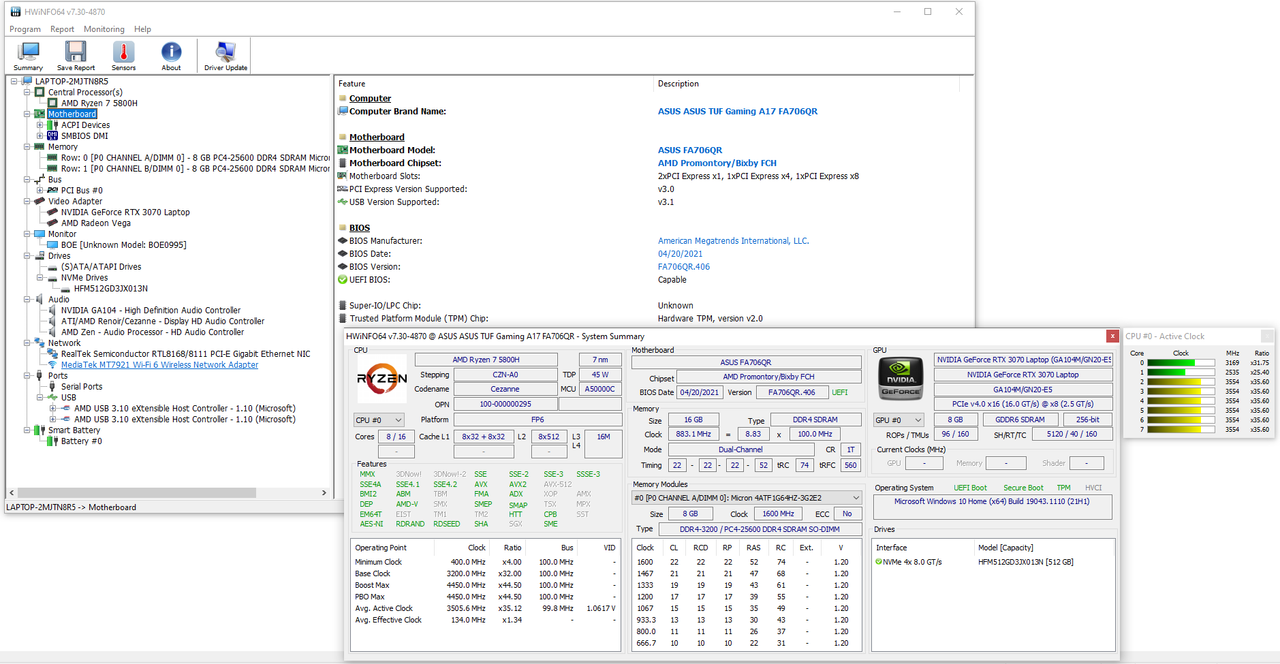Click the BIOS Version FA706QR.406 value
This screenshot has height=664, width=1280.
[684, 267]
